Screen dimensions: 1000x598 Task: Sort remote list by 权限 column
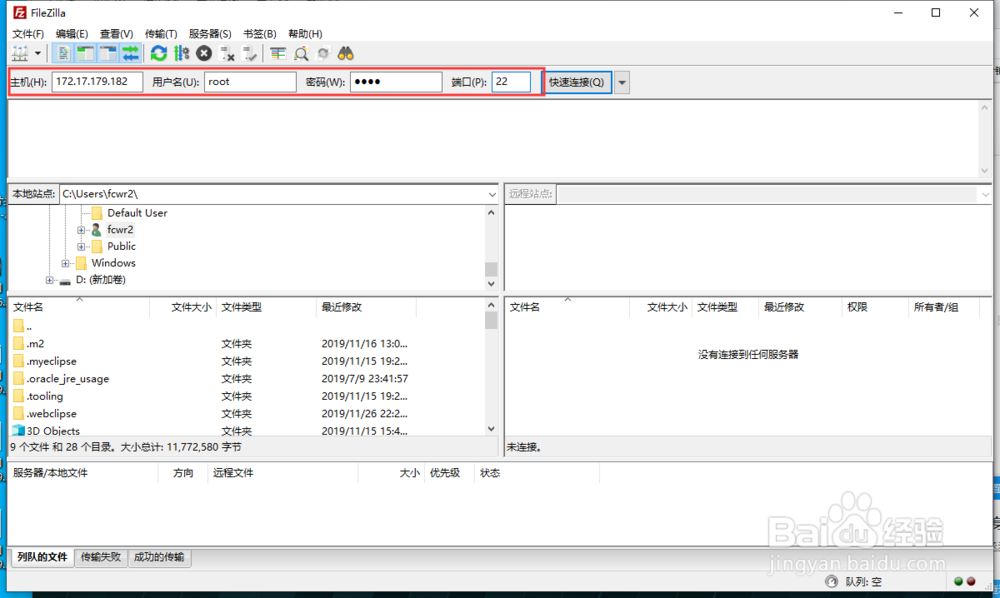[x=874, y=307]
